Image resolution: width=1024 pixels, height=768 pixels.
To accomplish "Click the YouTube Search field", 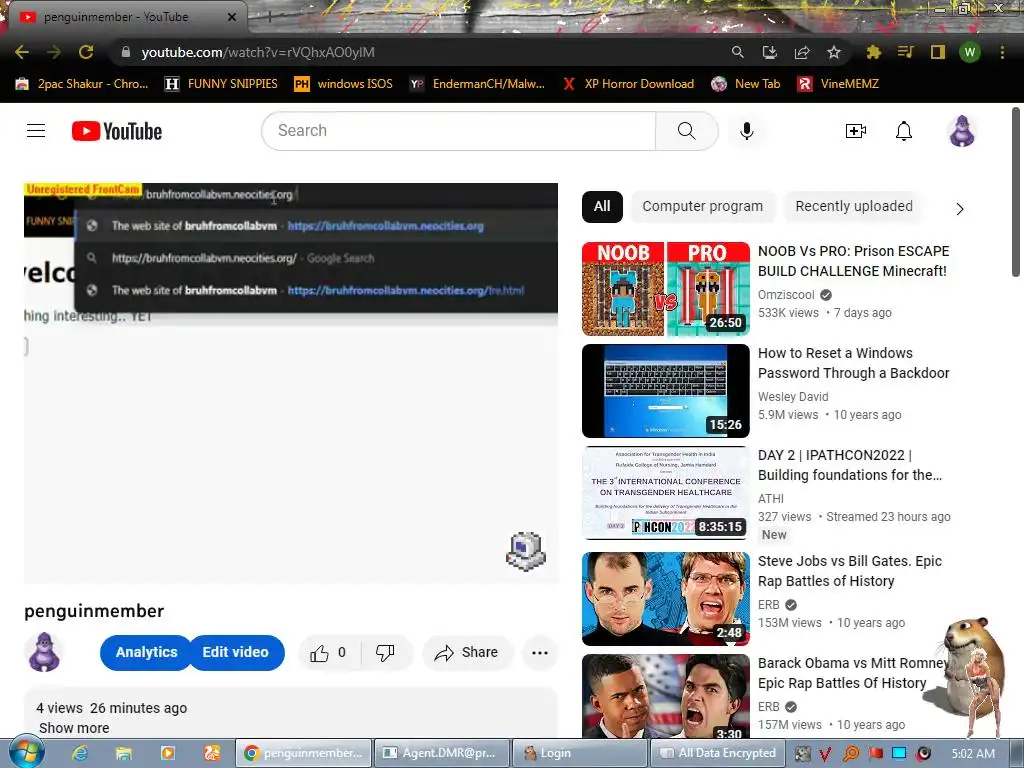I will click(x=458, y=131).
